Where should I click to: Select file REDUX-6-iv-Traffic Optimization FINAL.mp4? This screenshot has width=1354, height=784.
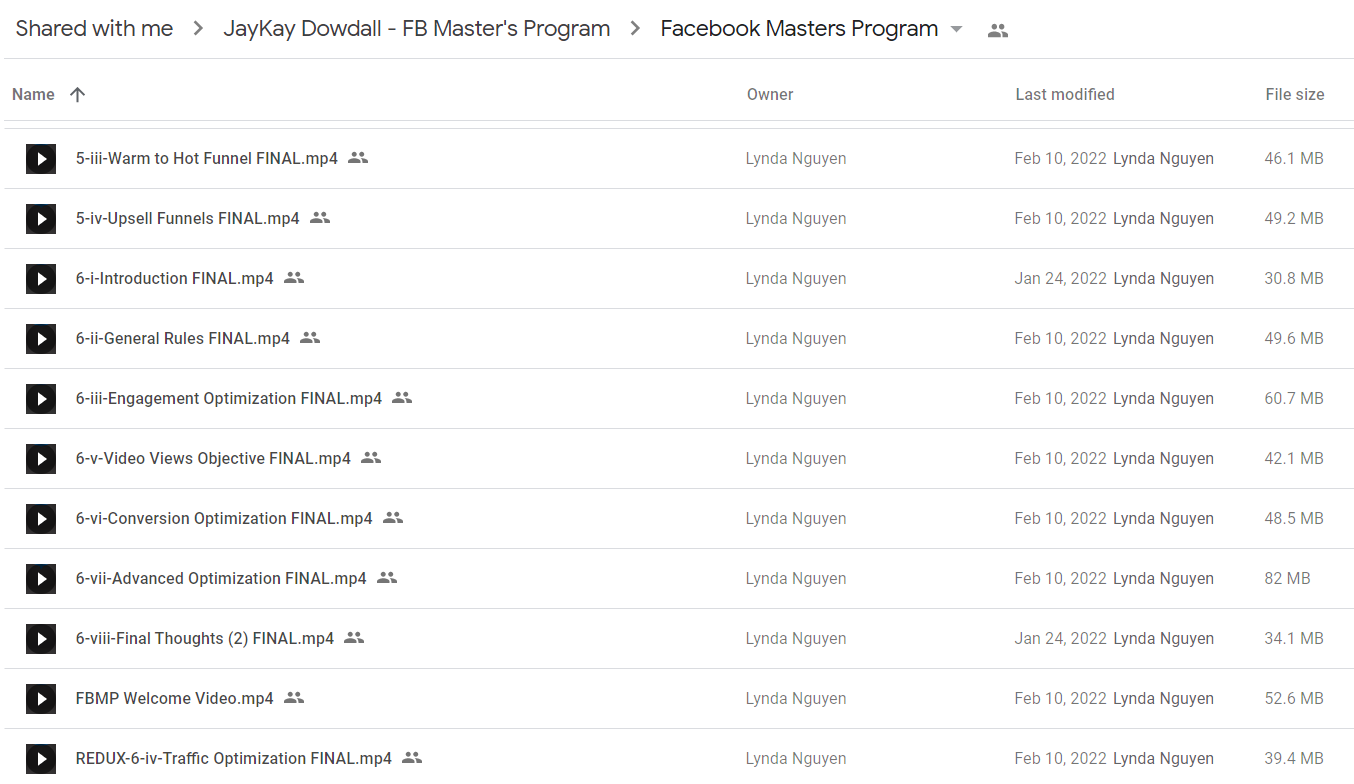(x=234, y=758)
